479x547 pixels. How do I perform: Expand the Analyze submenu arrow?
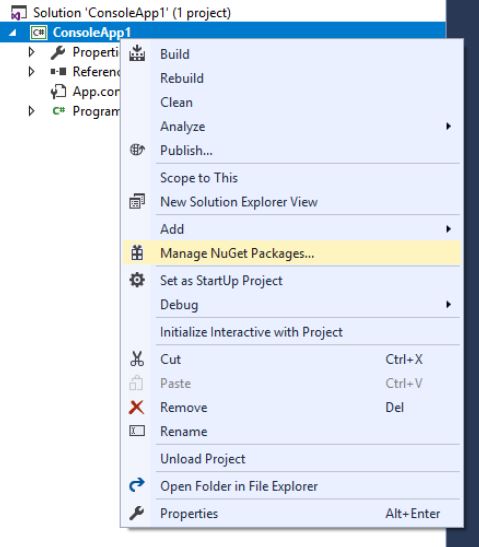coord(449,126)
